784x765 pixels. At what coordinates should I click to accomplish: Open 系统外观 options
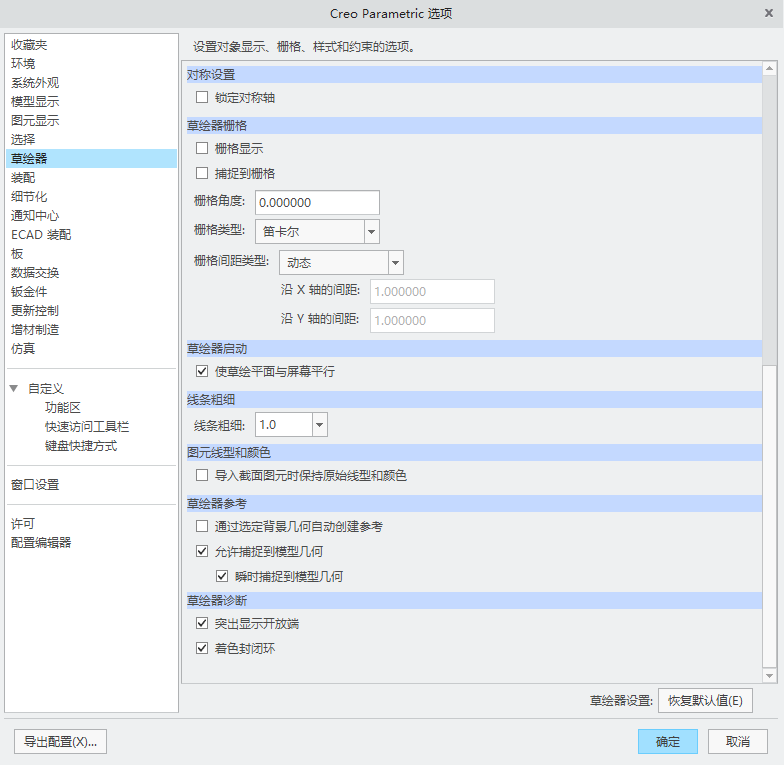(92, 82)
